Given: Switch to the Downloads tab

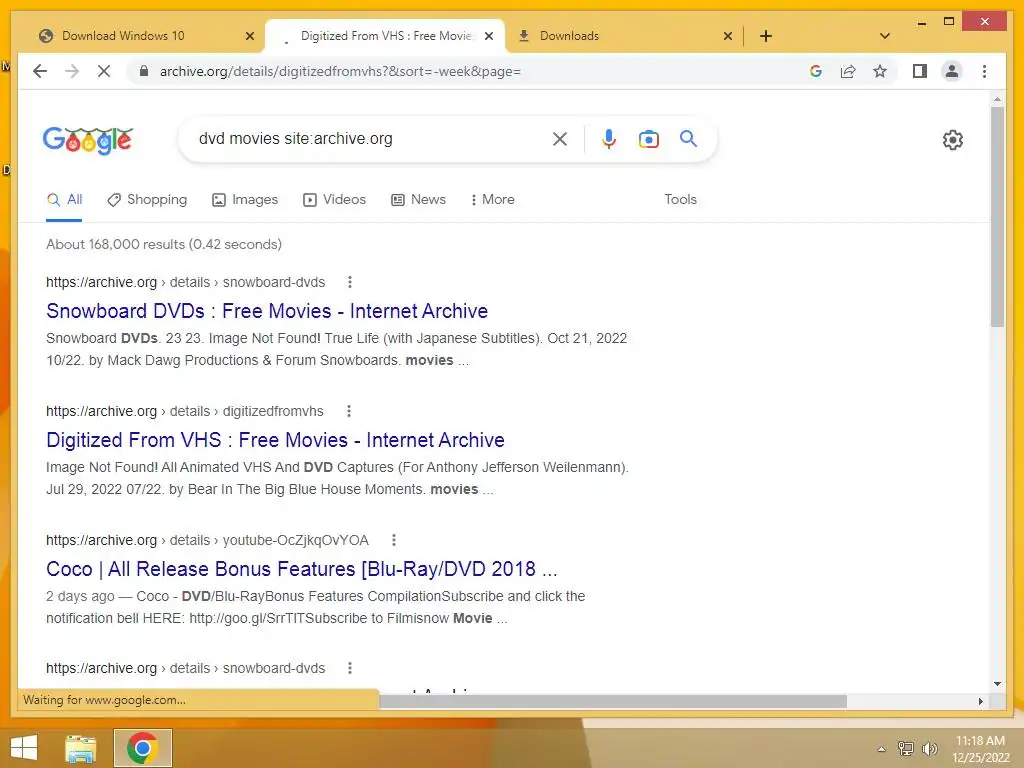Looking at the screenshot, I should coord(624,36).
